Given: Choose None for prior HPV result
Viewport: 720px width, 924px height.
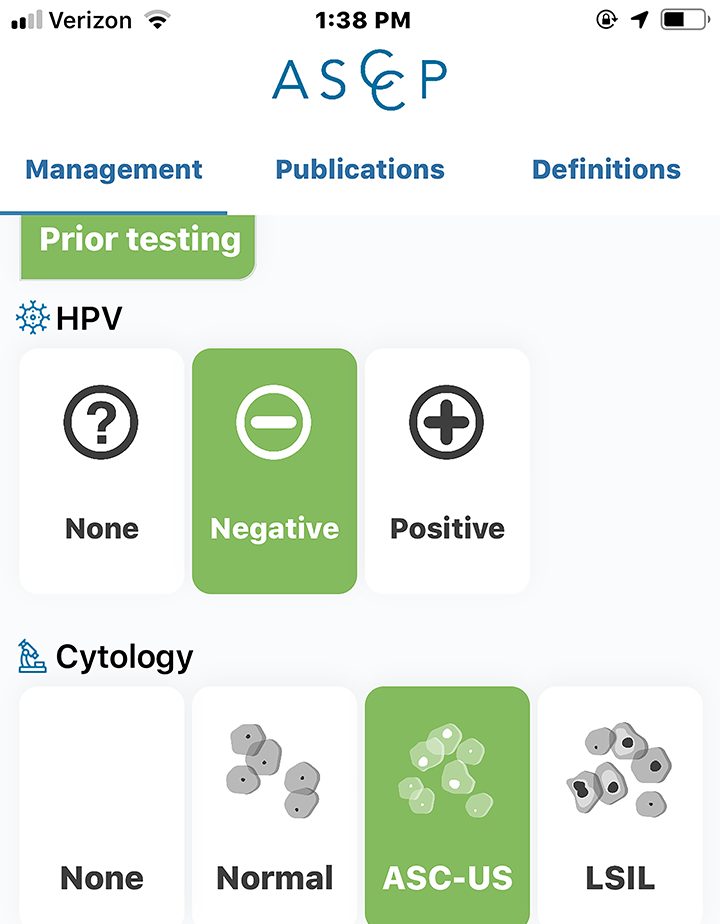Looking at the screenshot, I should point(101,471).
